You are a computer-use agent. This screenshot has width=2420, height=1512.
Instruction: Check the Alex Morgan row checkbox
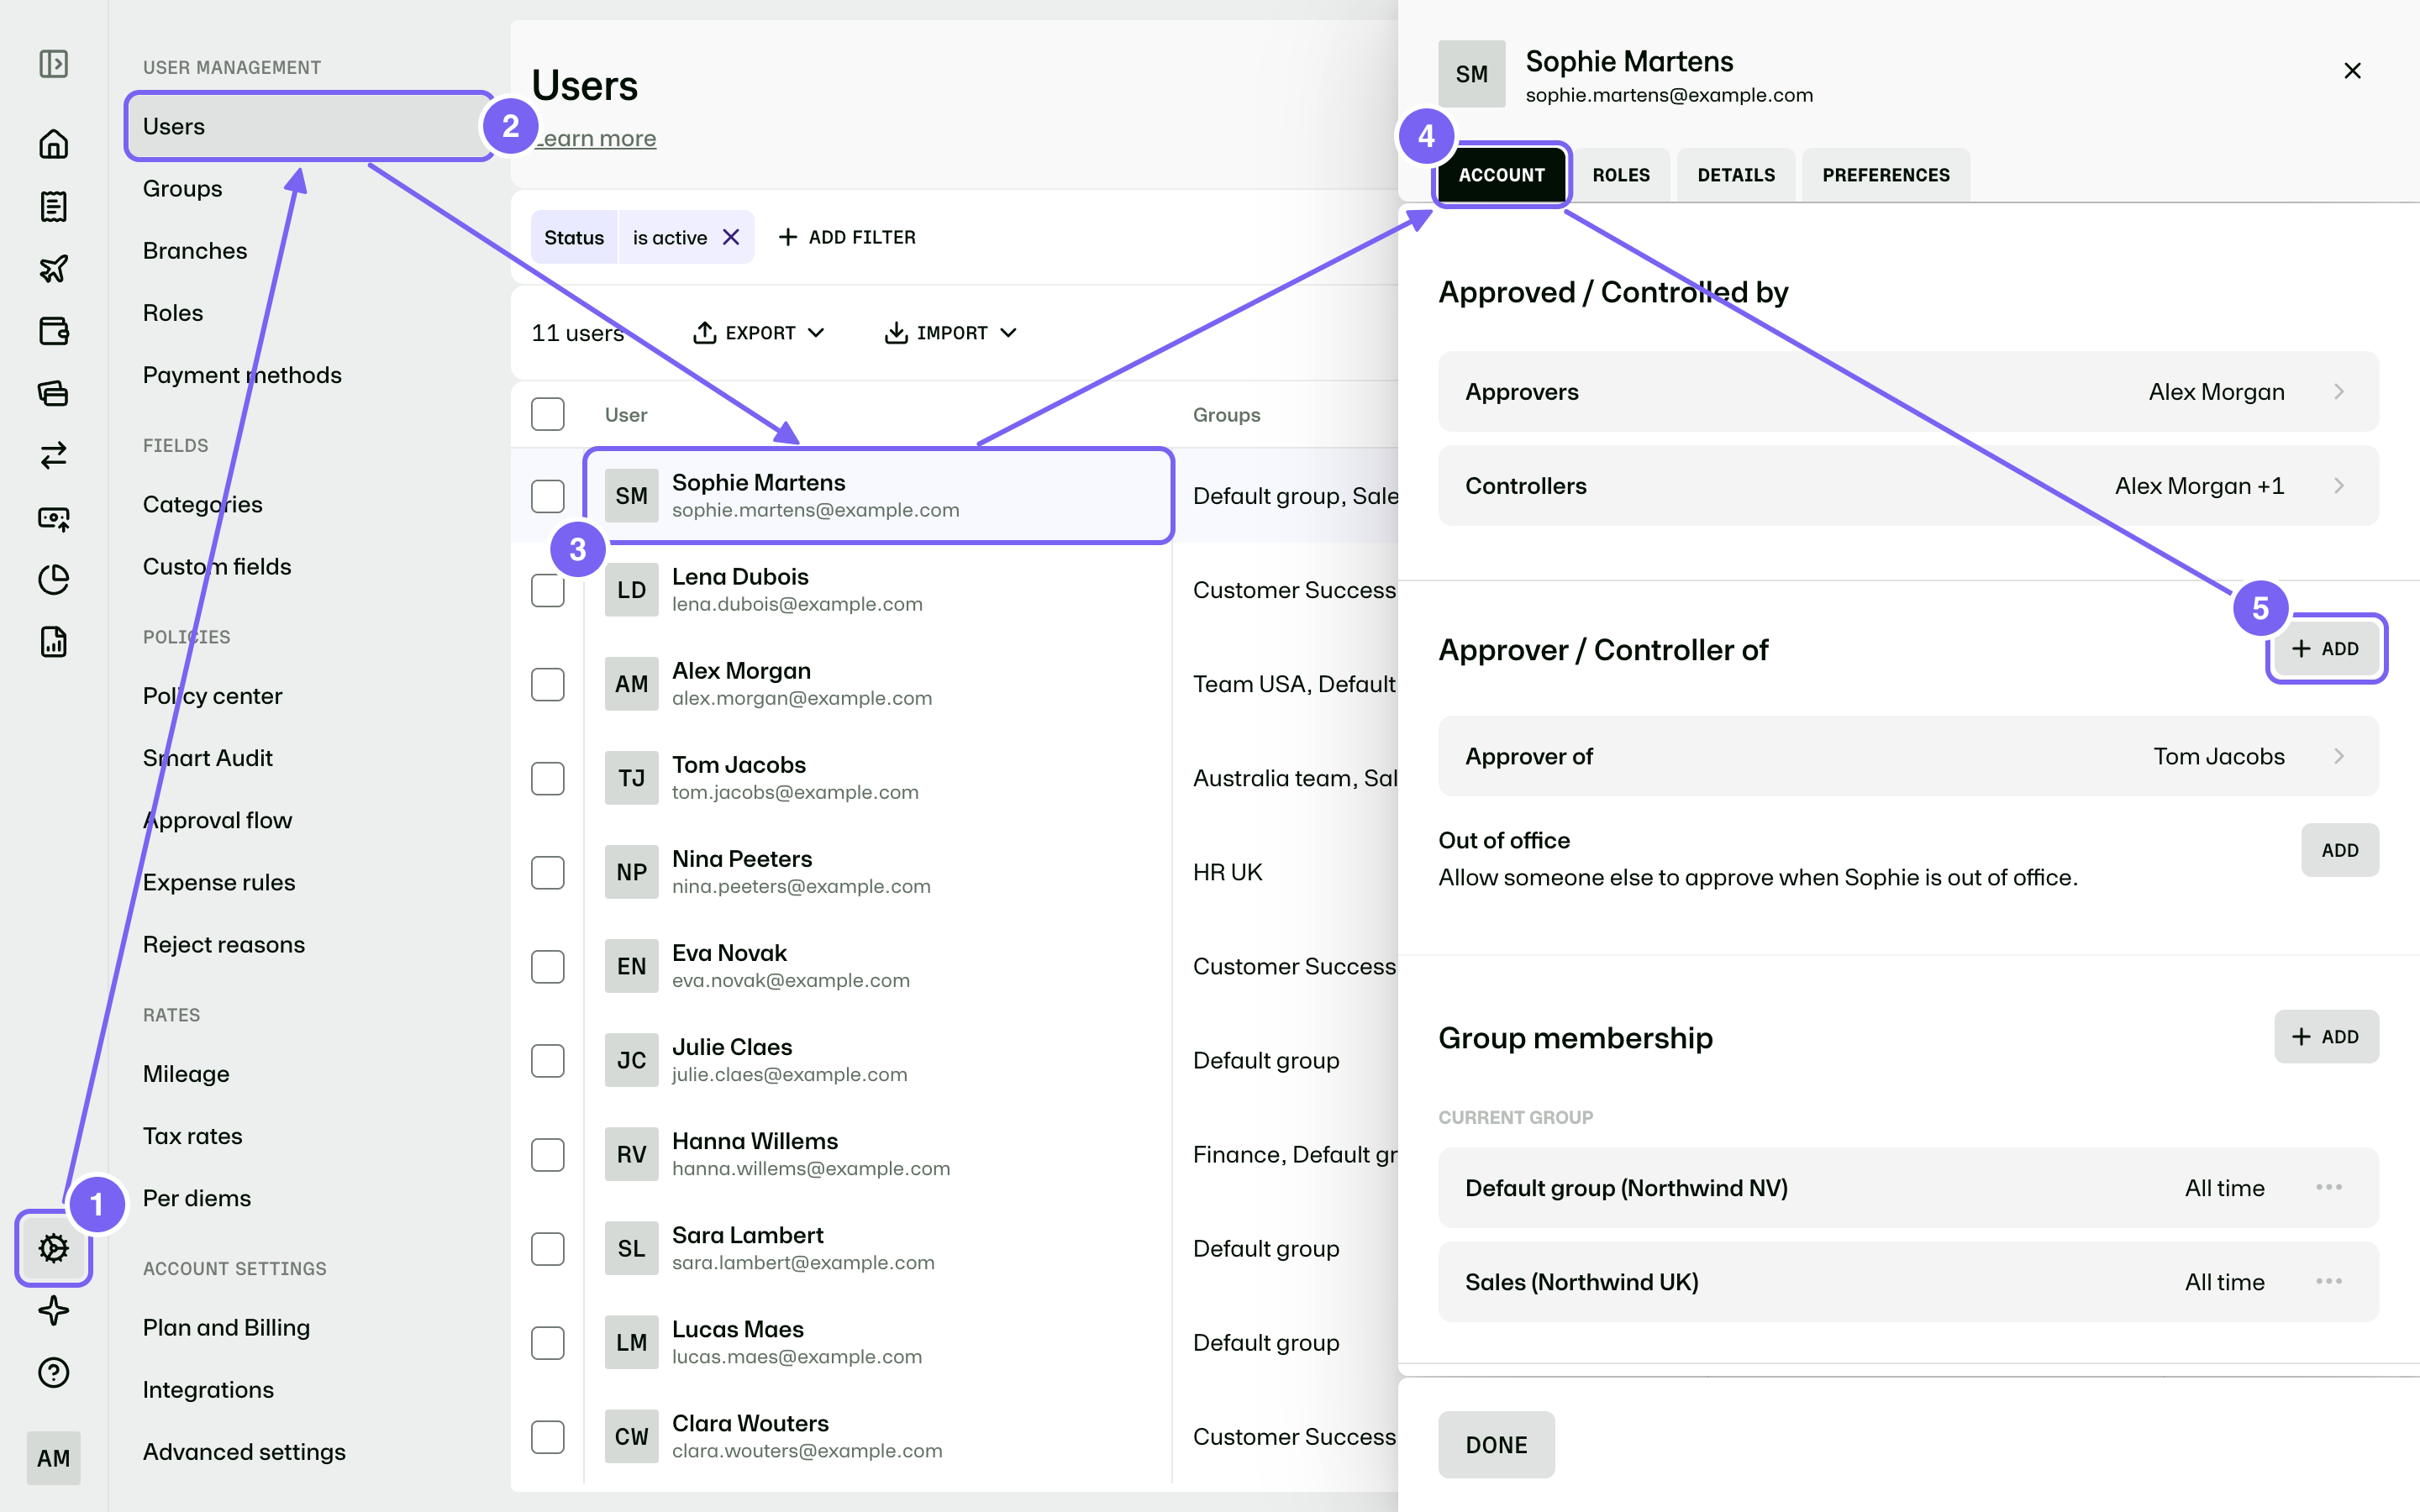547,684
